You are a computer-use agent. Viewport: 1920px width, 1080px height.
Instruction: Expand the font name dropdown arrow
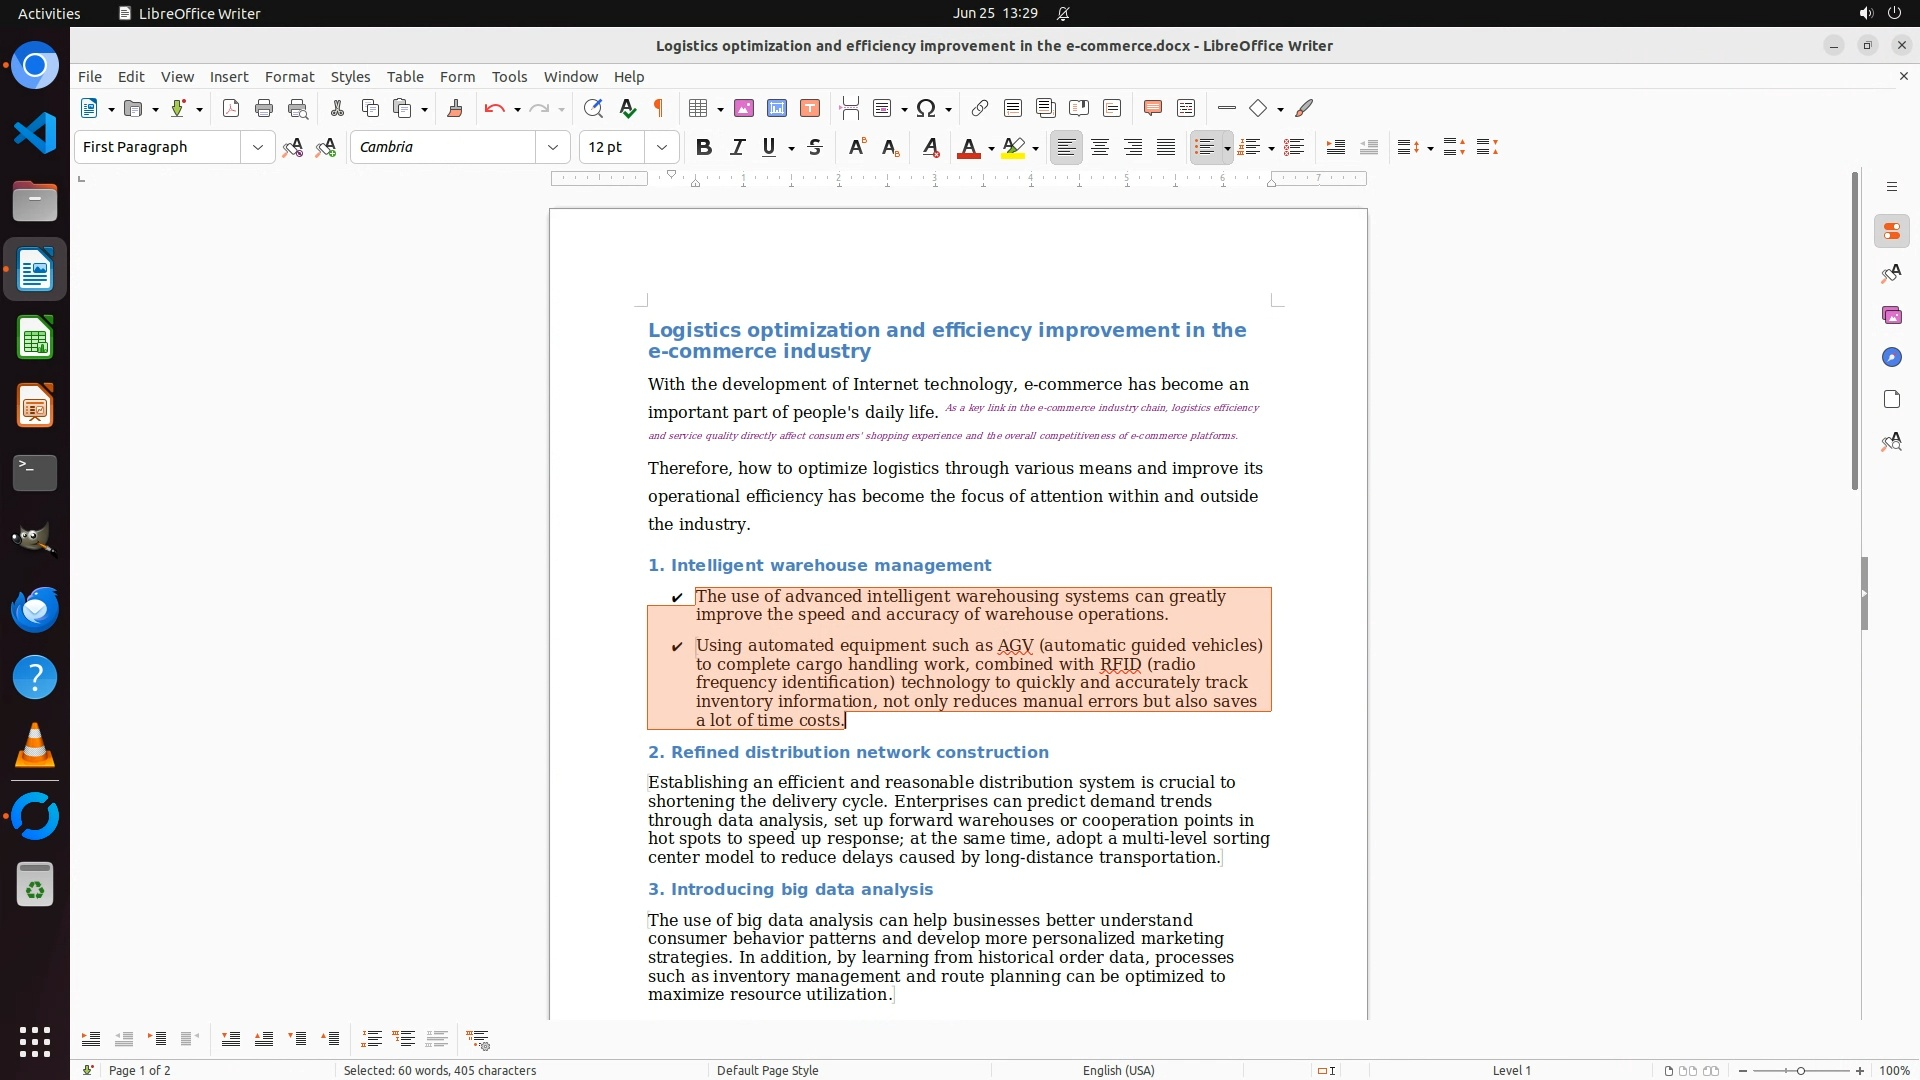coord(552,147)
